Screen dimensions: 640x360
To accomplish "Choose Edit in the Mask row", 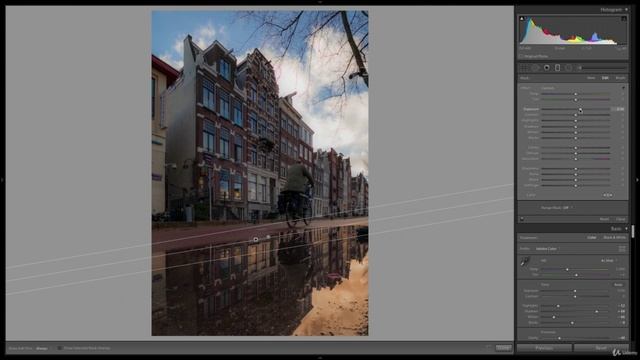I will tap(605, 78).
